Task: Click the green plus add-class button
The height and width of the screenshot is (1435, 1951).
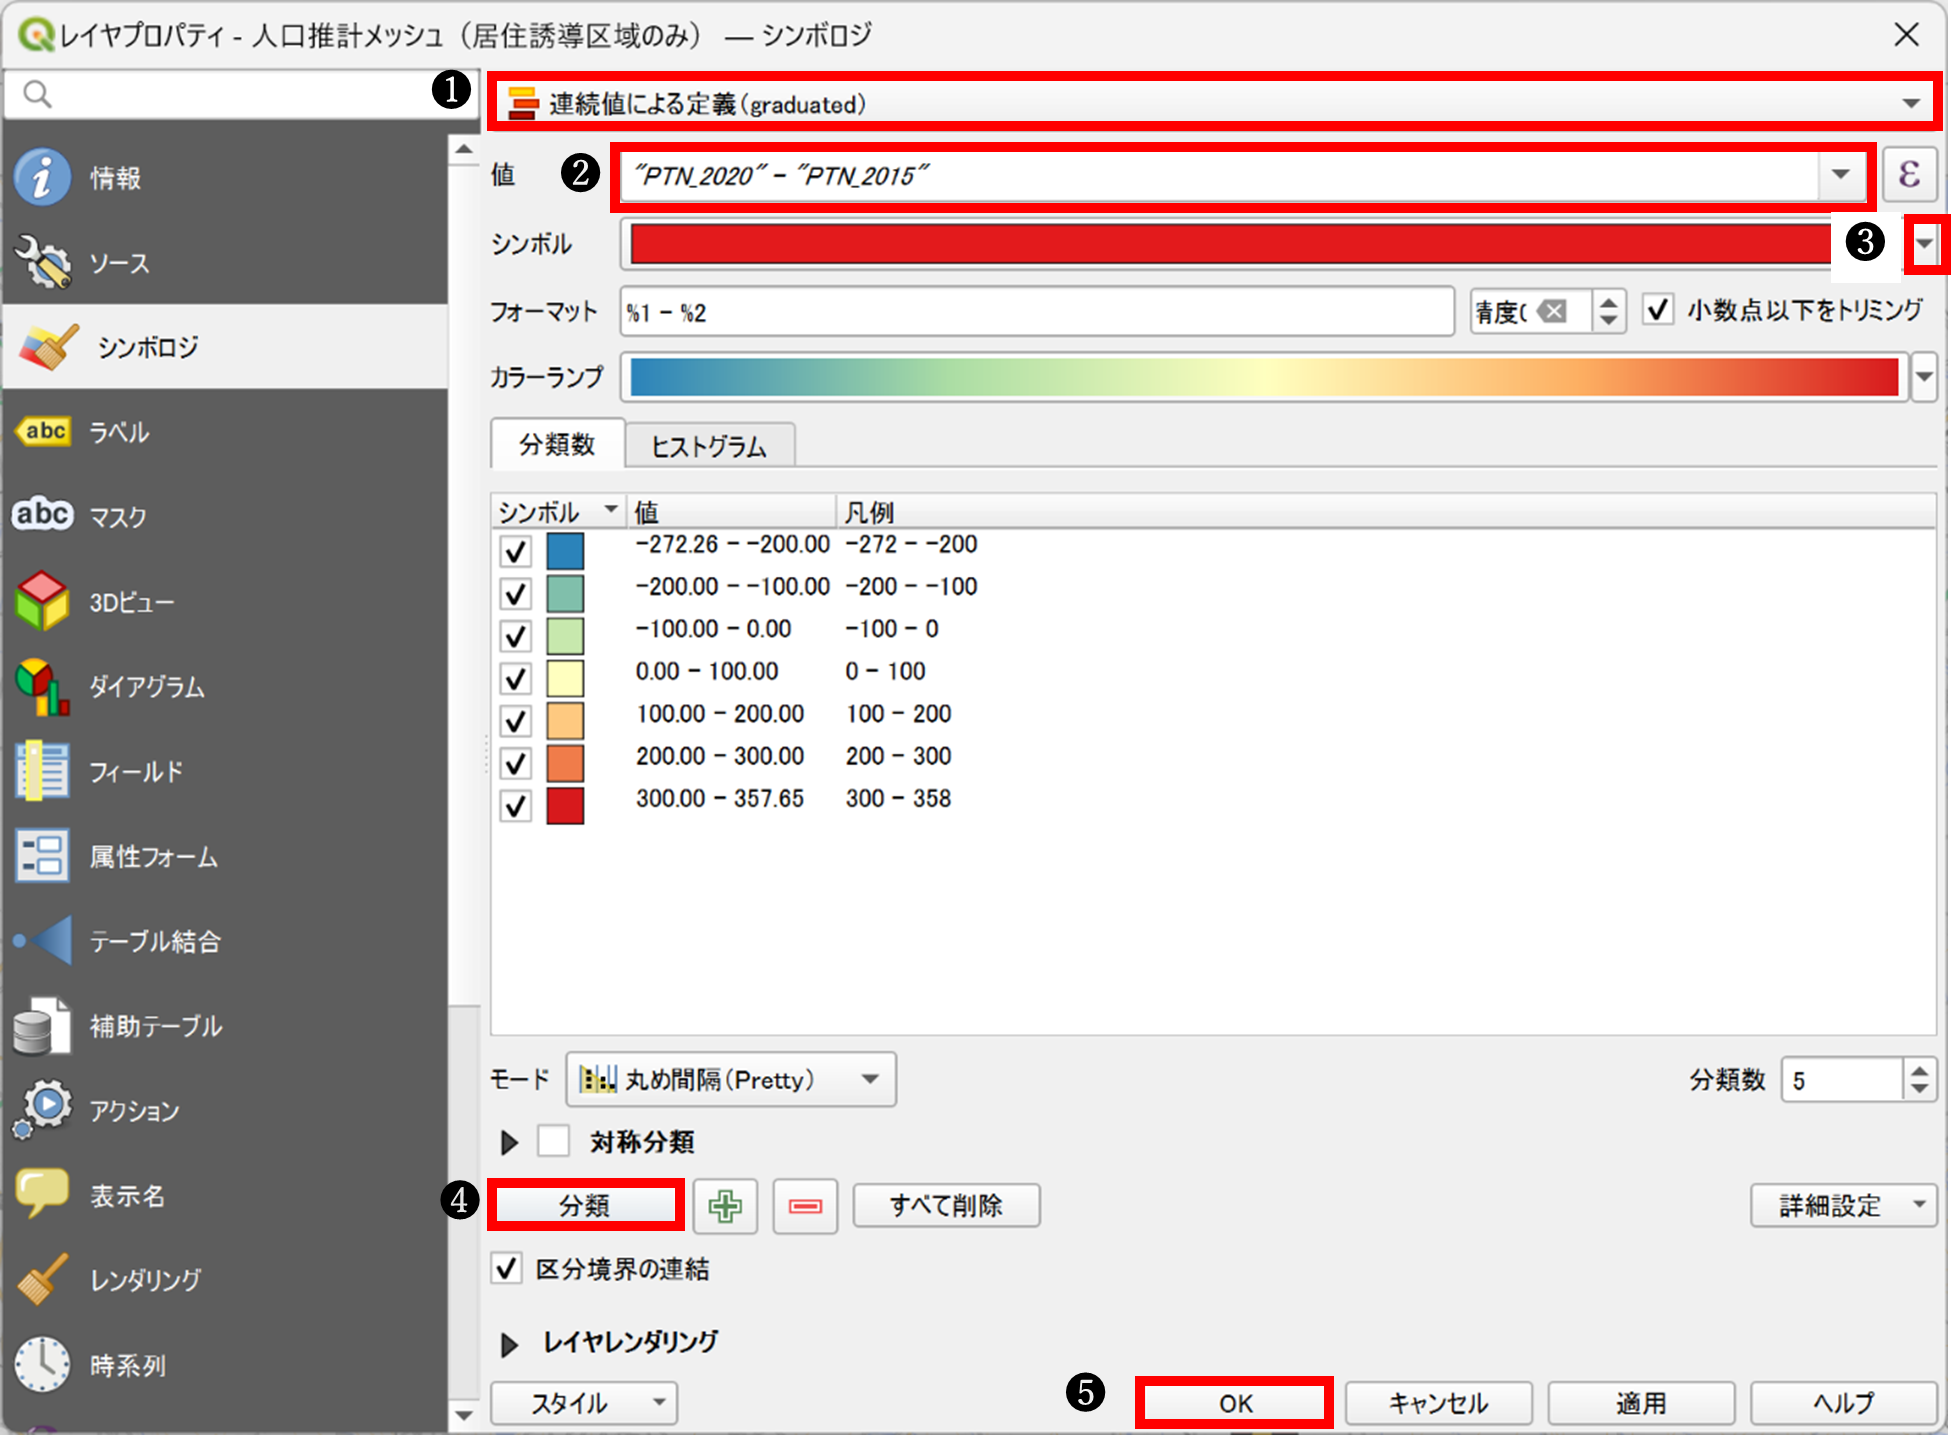Action: 725,1206
